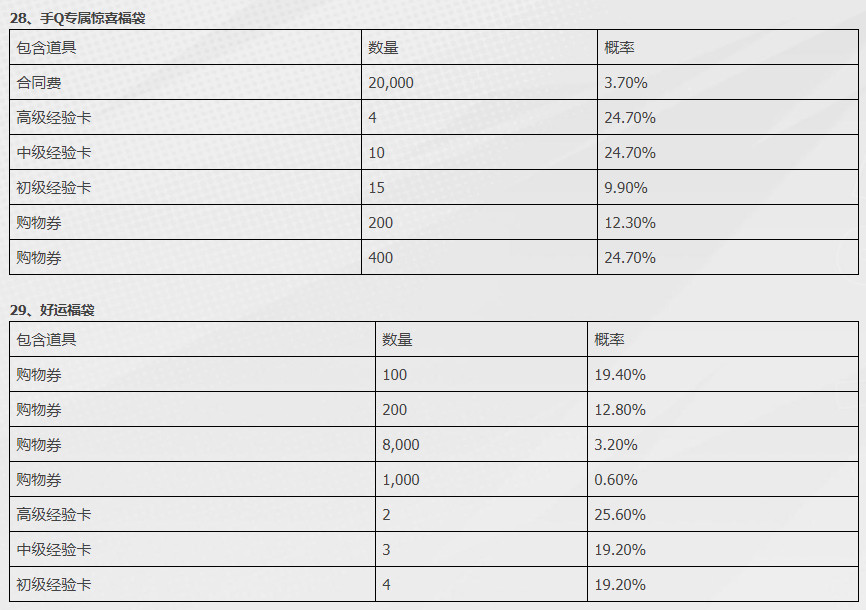This screenshot has height=610, width=866.
Task: Select the 12.80% probability cell
Action: click(723, 409)
